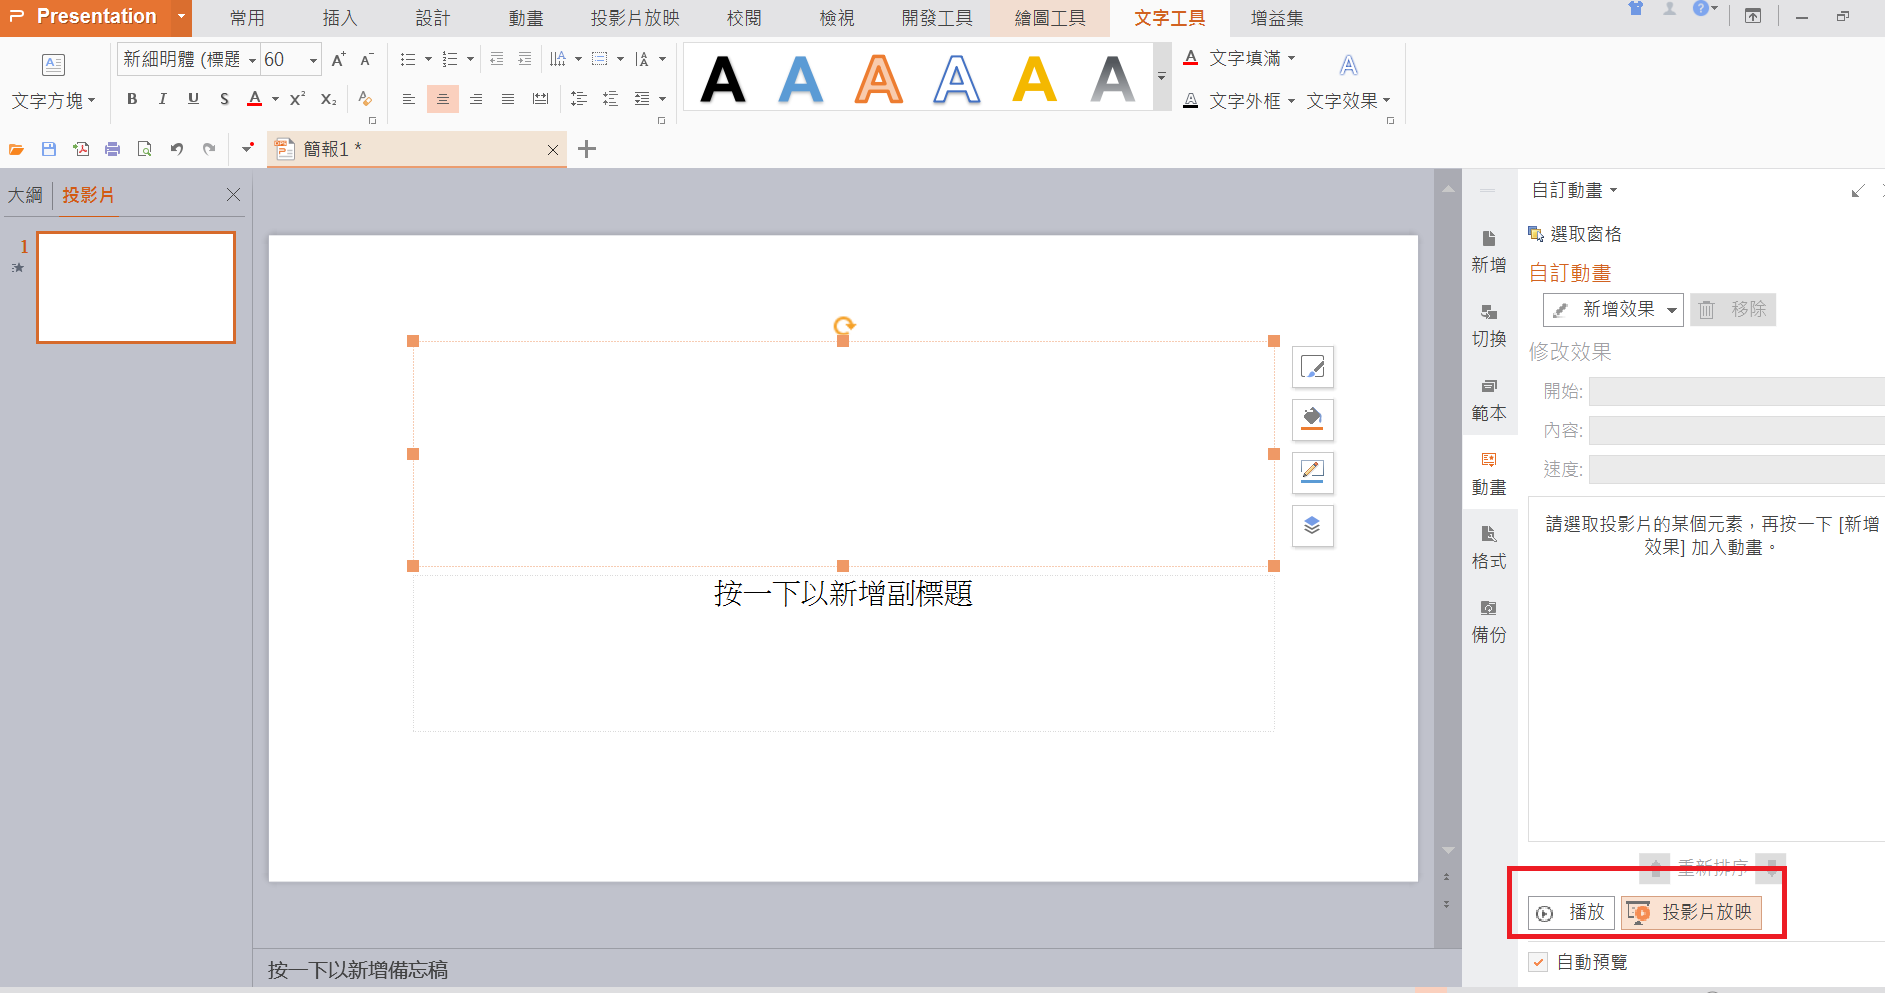Add new document tab with plus
1885x993 pixels.
[587, 149]
